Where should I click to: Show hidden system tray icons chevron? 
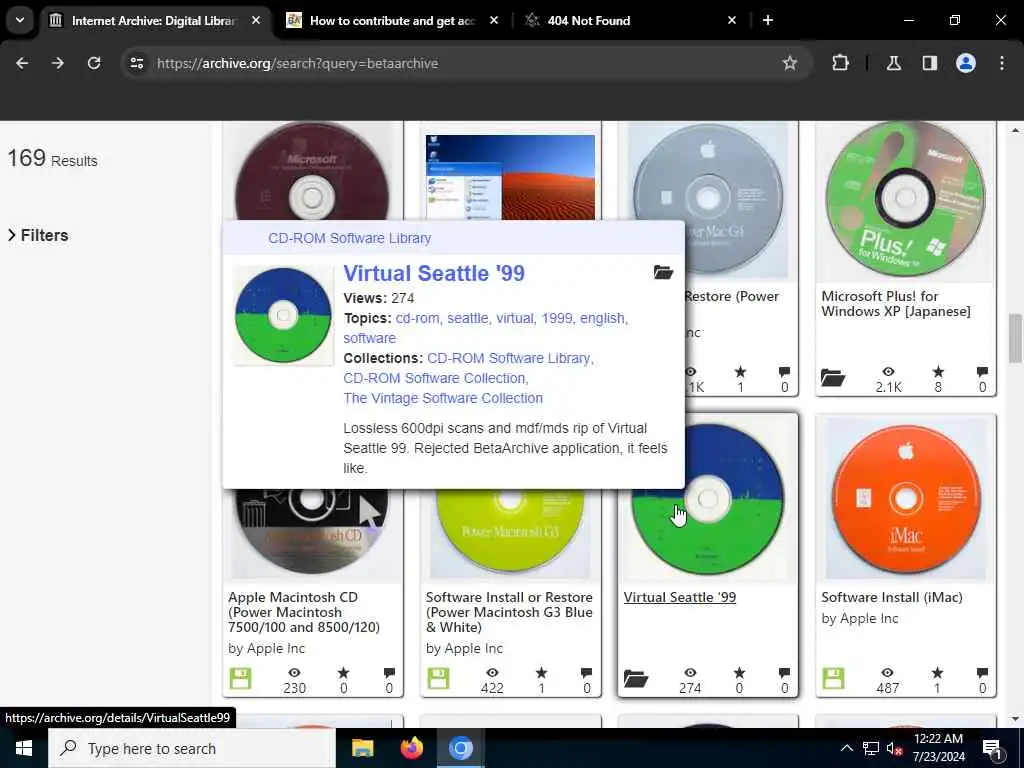(846, 748)
